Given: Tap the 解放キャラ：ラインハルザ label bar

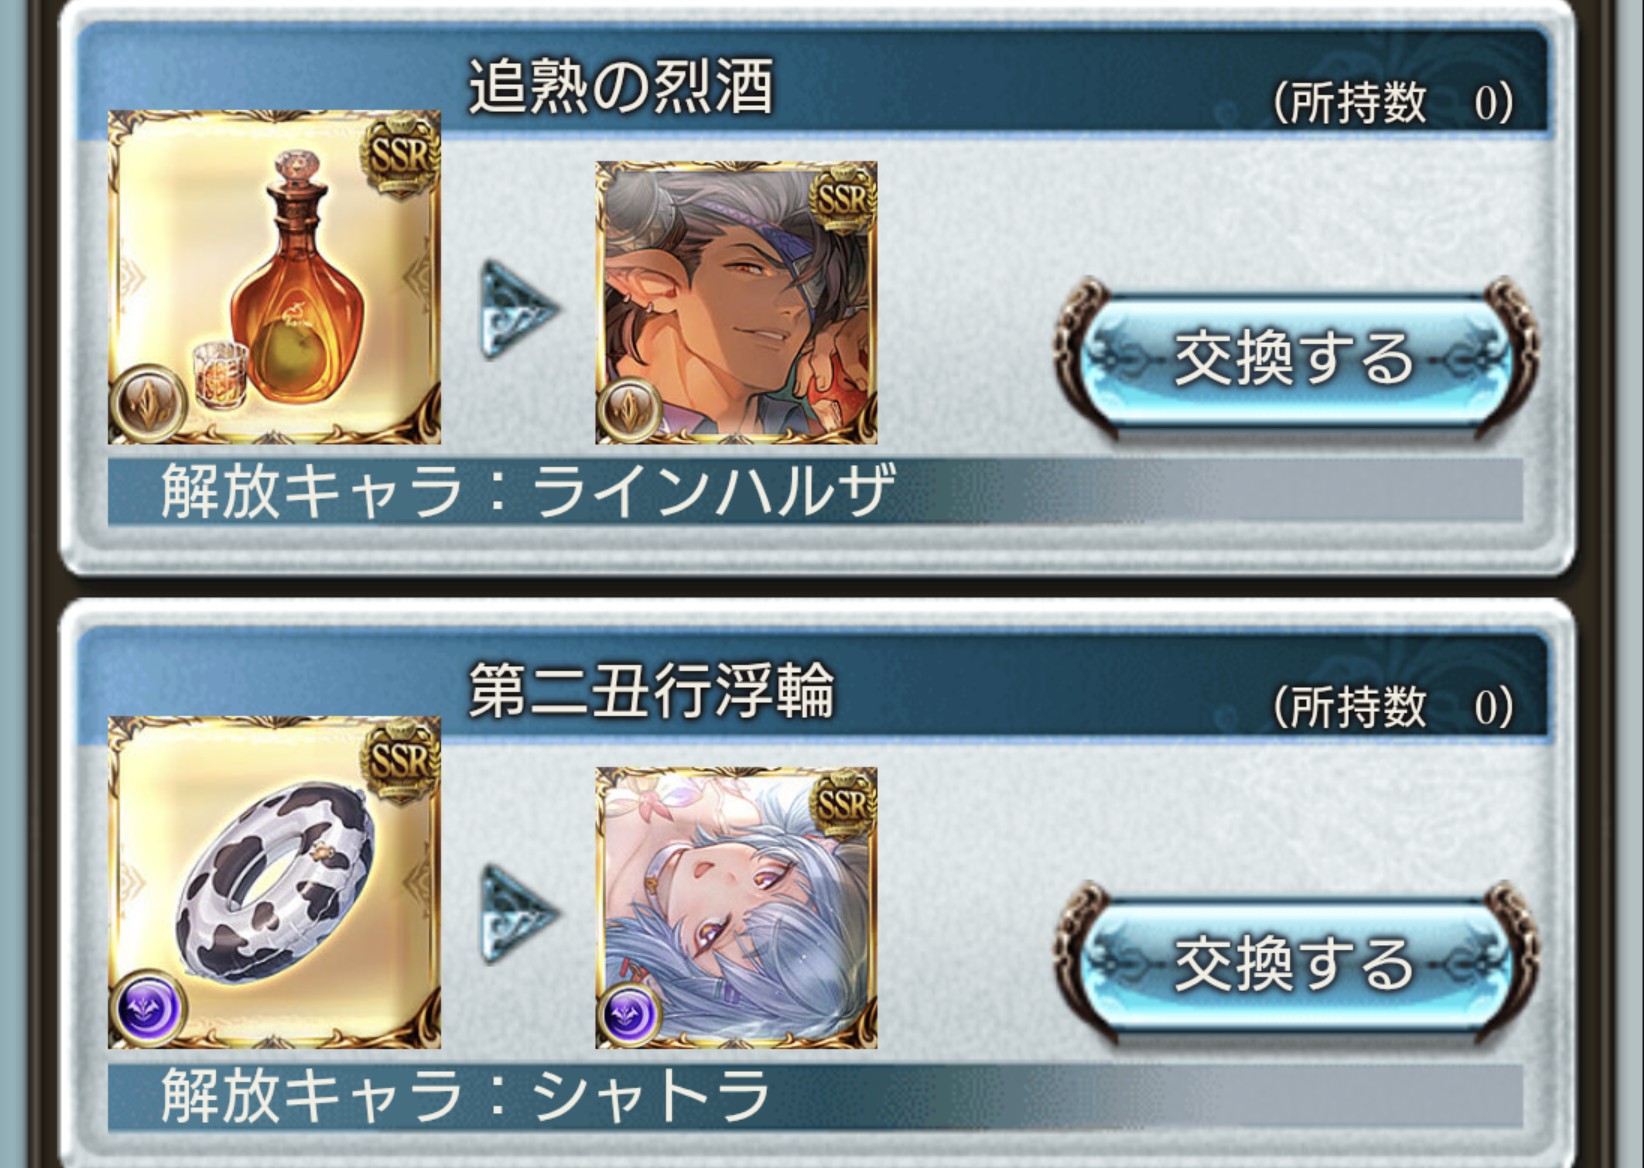Looking at the screenshot, I should [815, 490].
